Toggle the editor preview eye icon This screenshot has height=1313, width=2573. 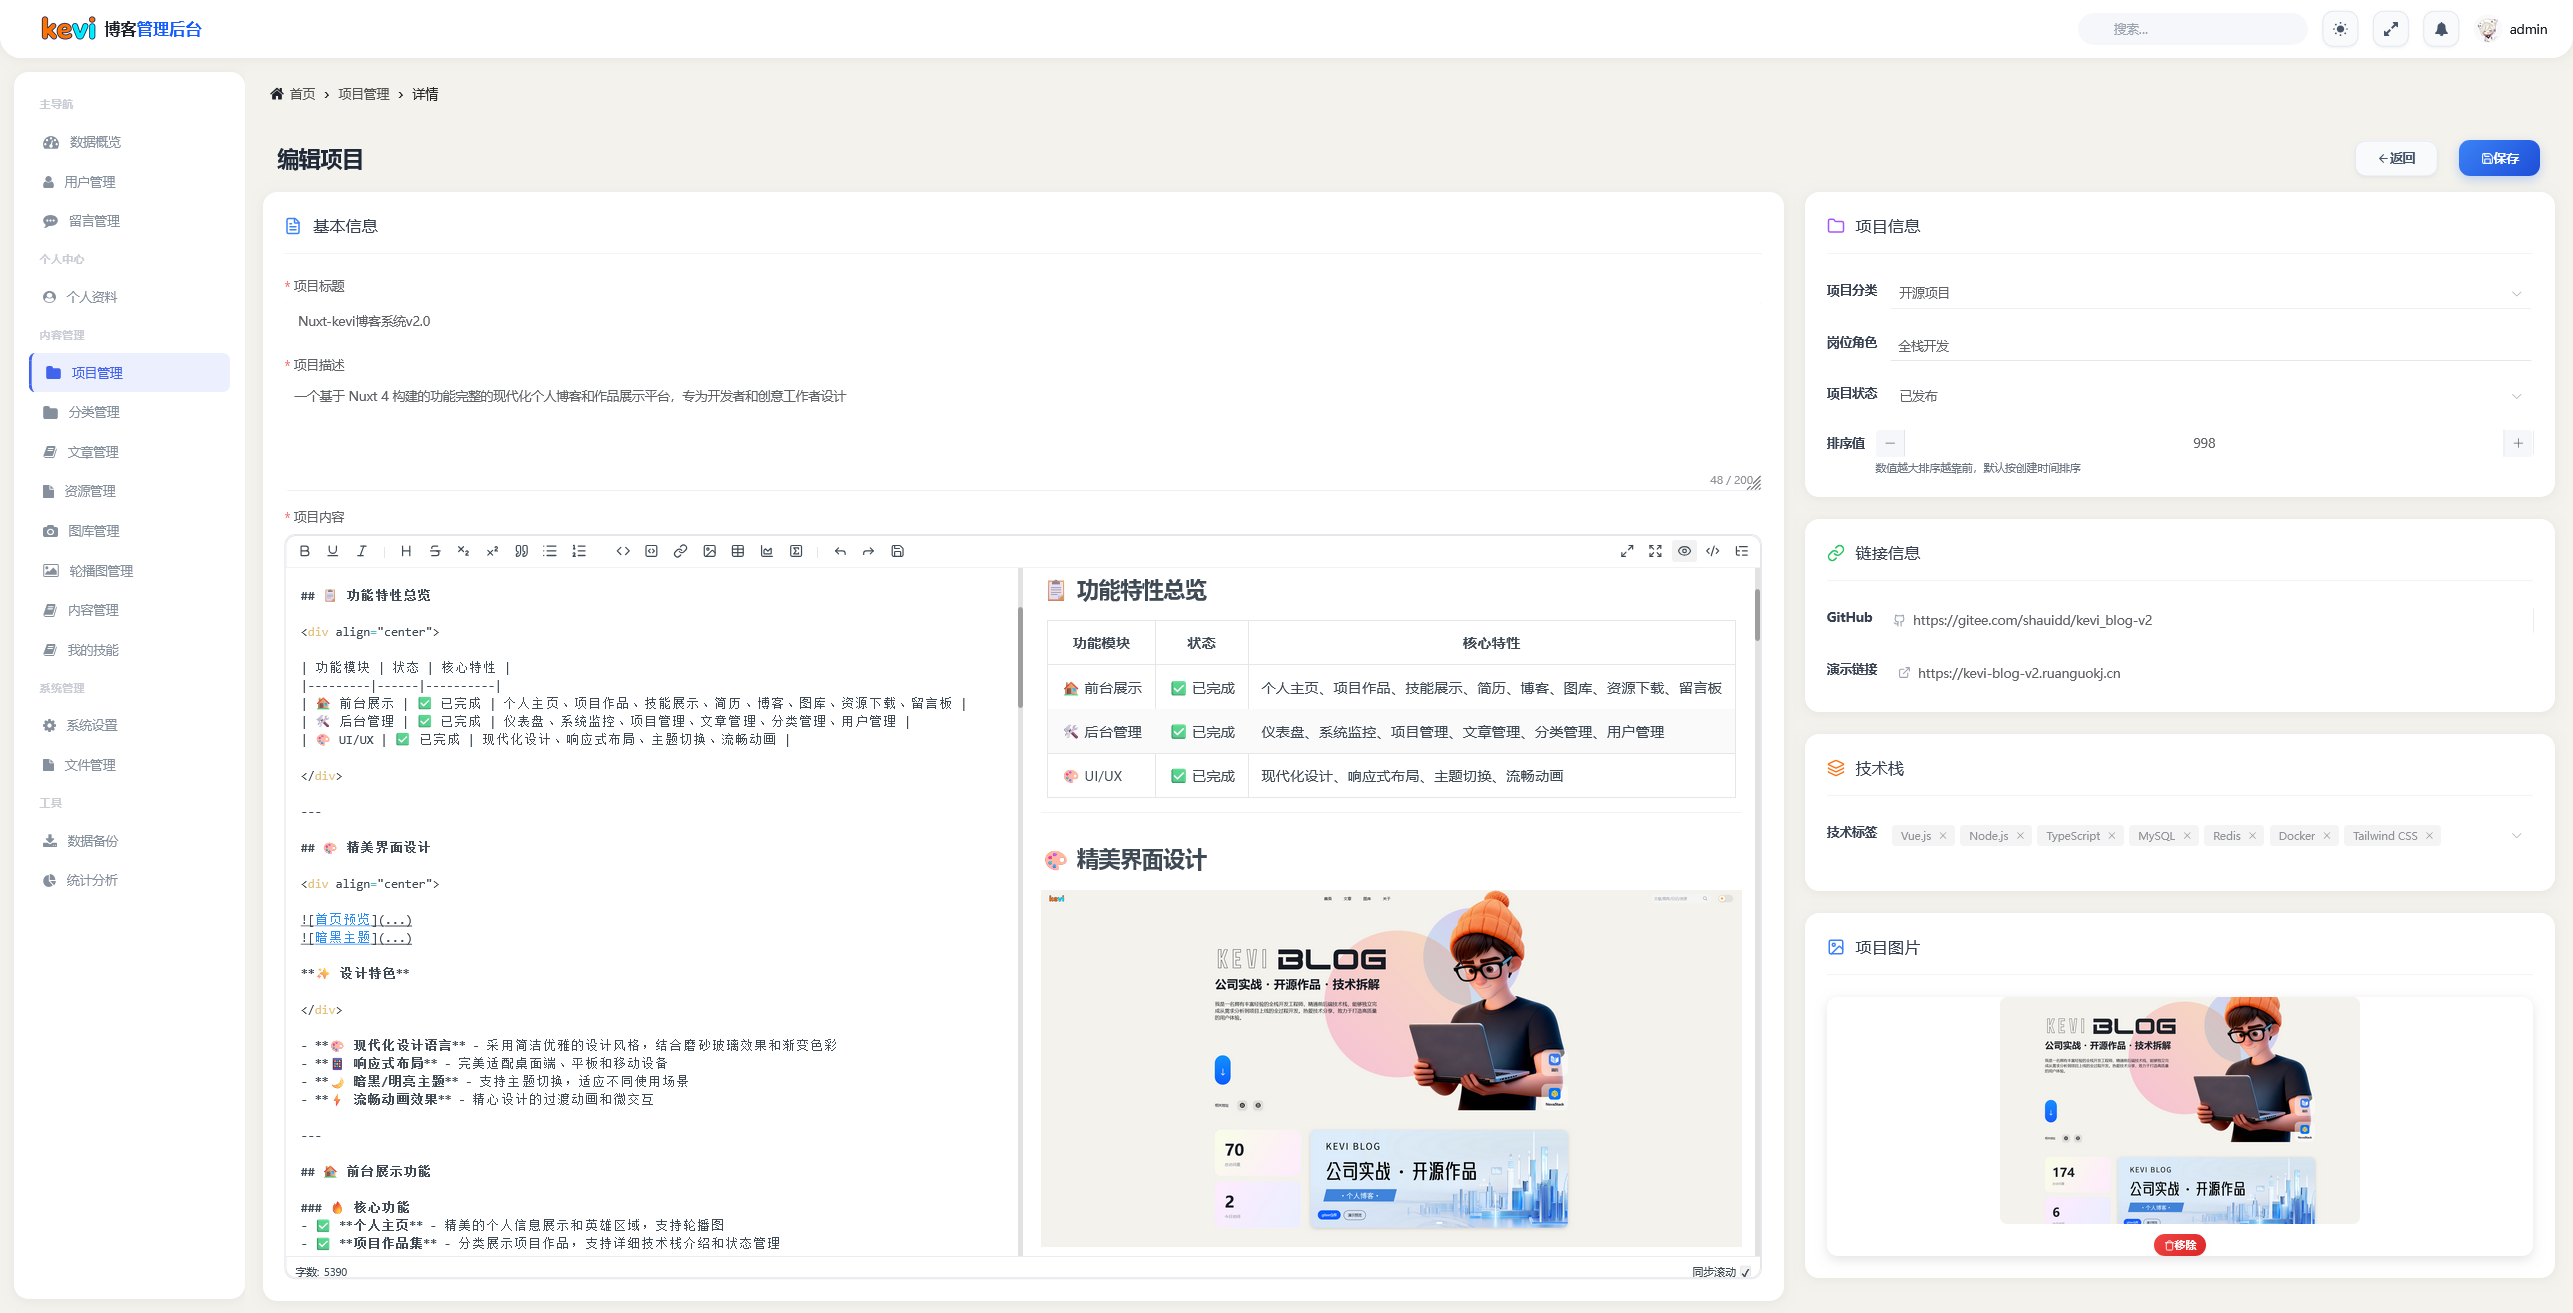[1684, 551]
